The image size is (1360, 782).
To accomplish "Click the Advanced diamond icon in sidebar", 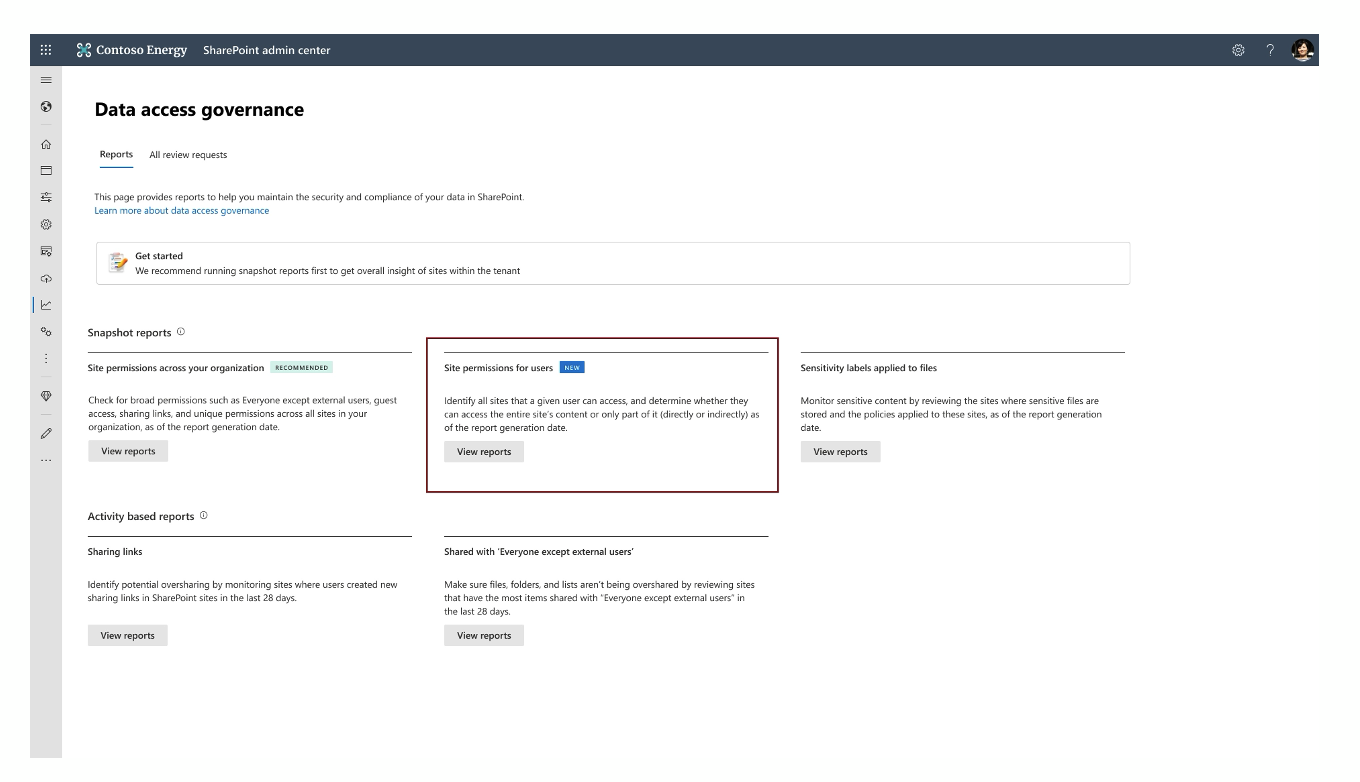I will pyautogui.click(x=46, y=396).
